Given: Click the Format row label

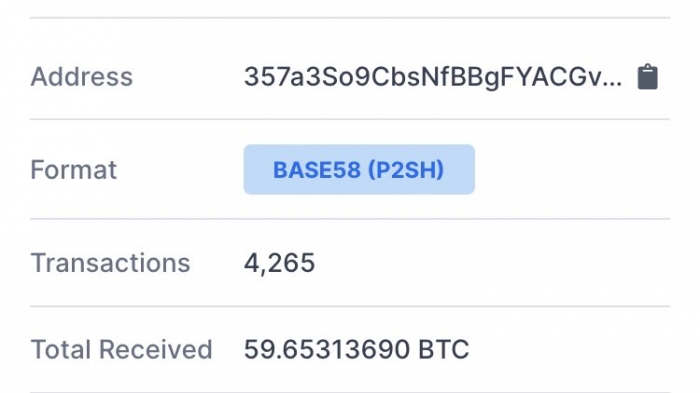Looking at the screenshot, I should [x=74, y=170].
